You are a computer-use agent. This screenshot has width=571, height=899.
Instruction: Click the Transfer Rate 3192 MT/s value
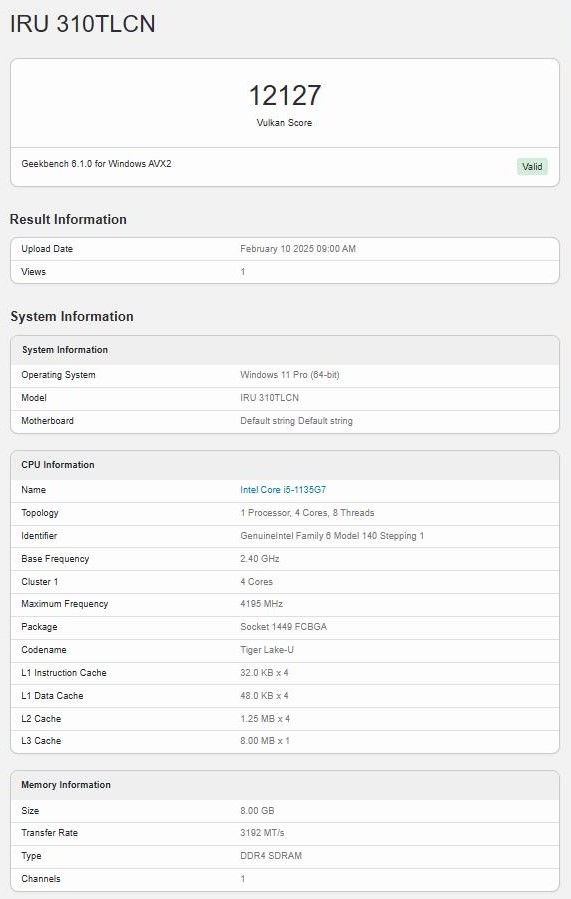tap(262, 832)
